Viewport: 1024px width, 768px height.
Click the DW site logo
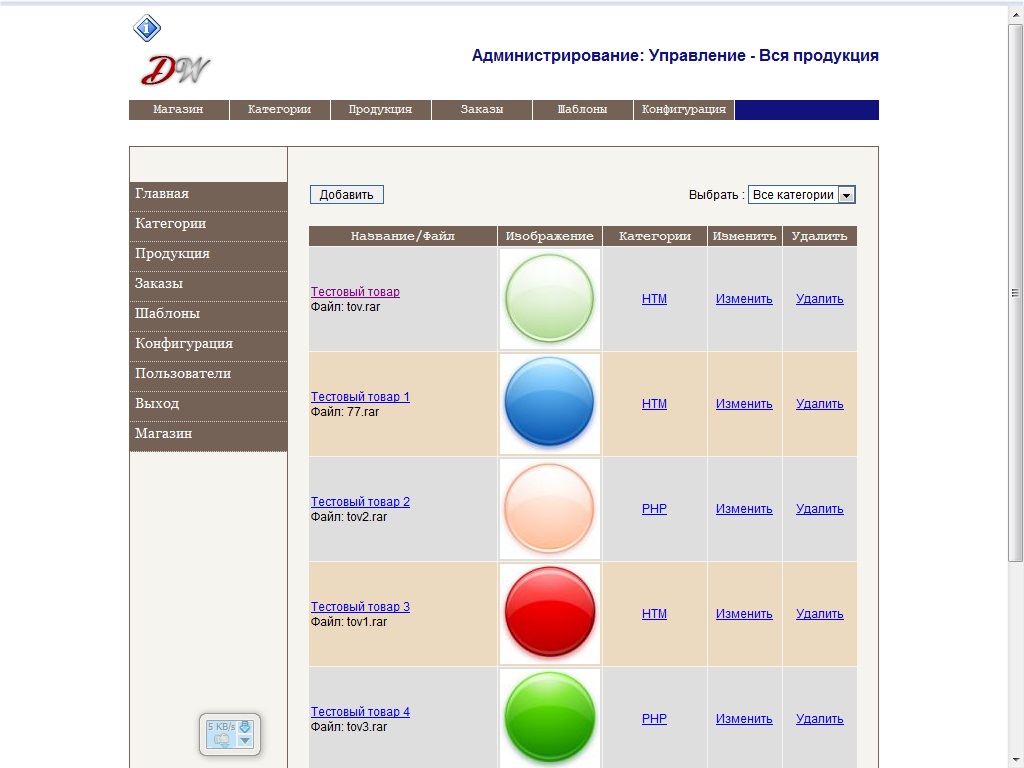[x=175, y=70]
